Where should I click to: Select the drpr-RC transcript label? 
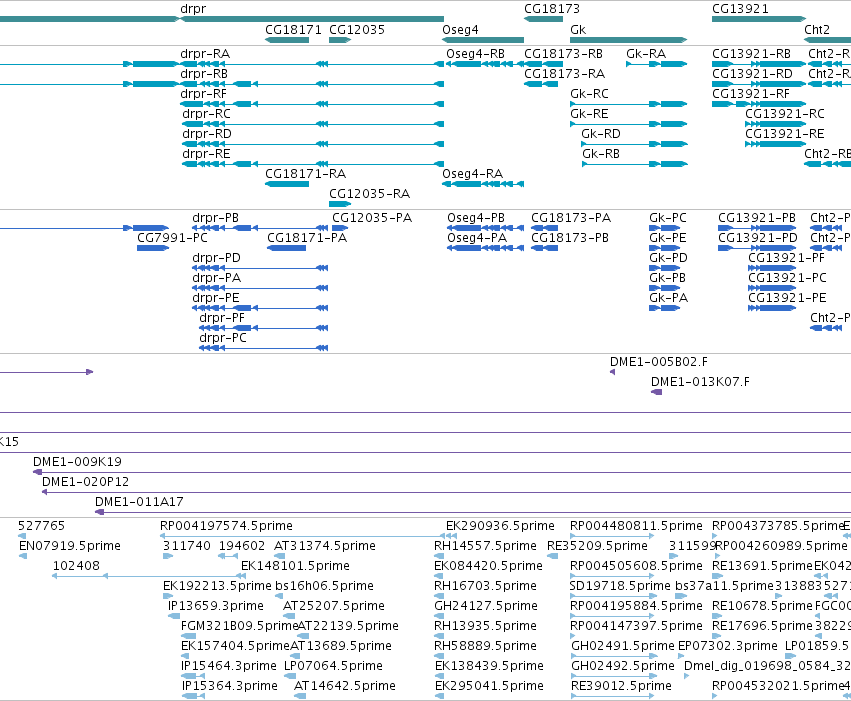pos(206,114)
